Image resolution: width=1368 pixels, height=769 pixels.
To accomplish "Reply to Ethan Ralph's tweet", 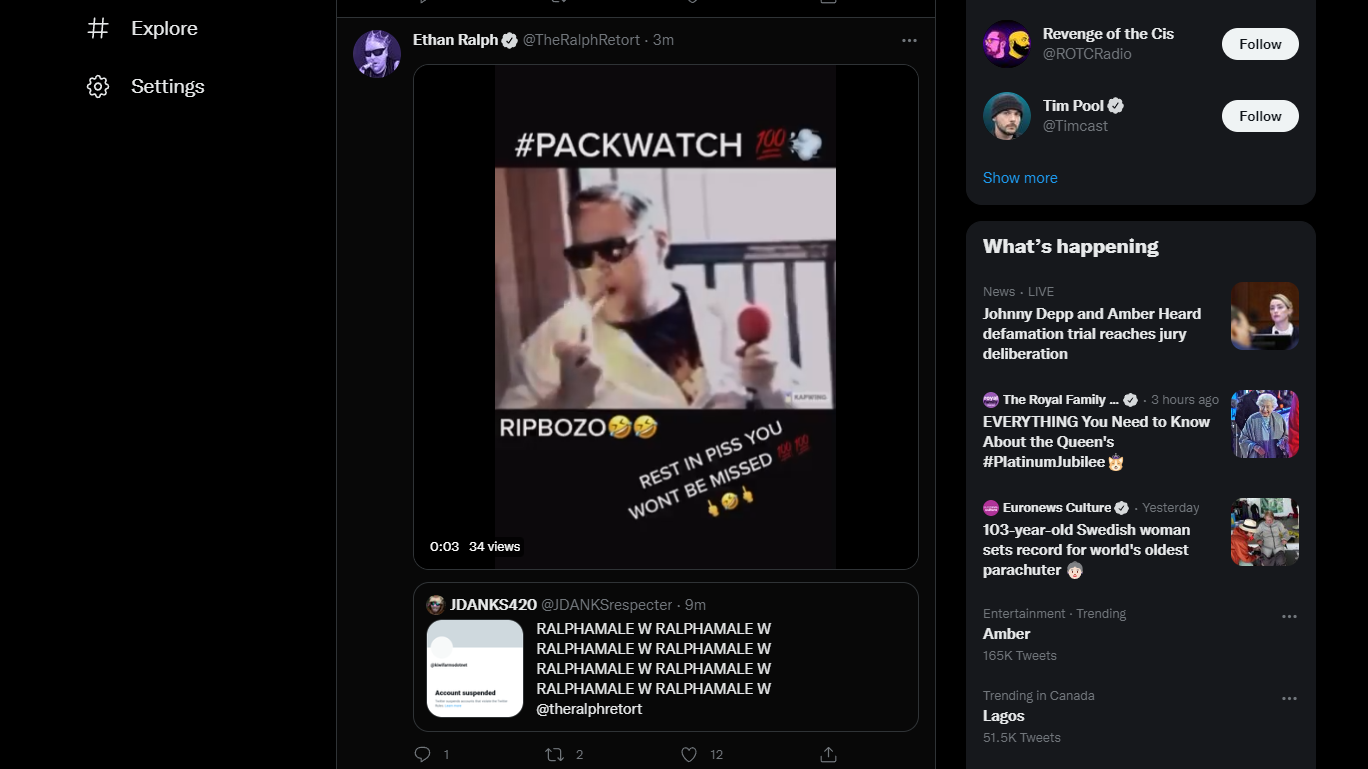I will coord(423,754).
